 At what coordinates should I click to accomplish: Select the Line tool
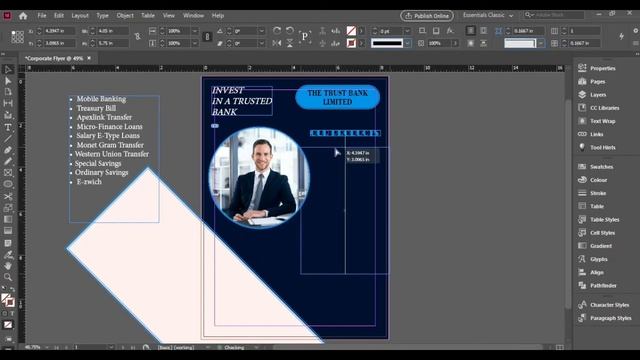(x=8, y=139)
